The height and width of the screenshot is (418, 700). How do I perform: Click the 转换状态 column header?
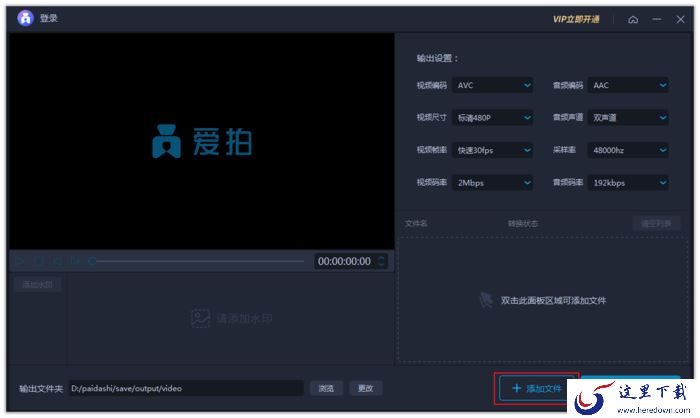point(523,223)
